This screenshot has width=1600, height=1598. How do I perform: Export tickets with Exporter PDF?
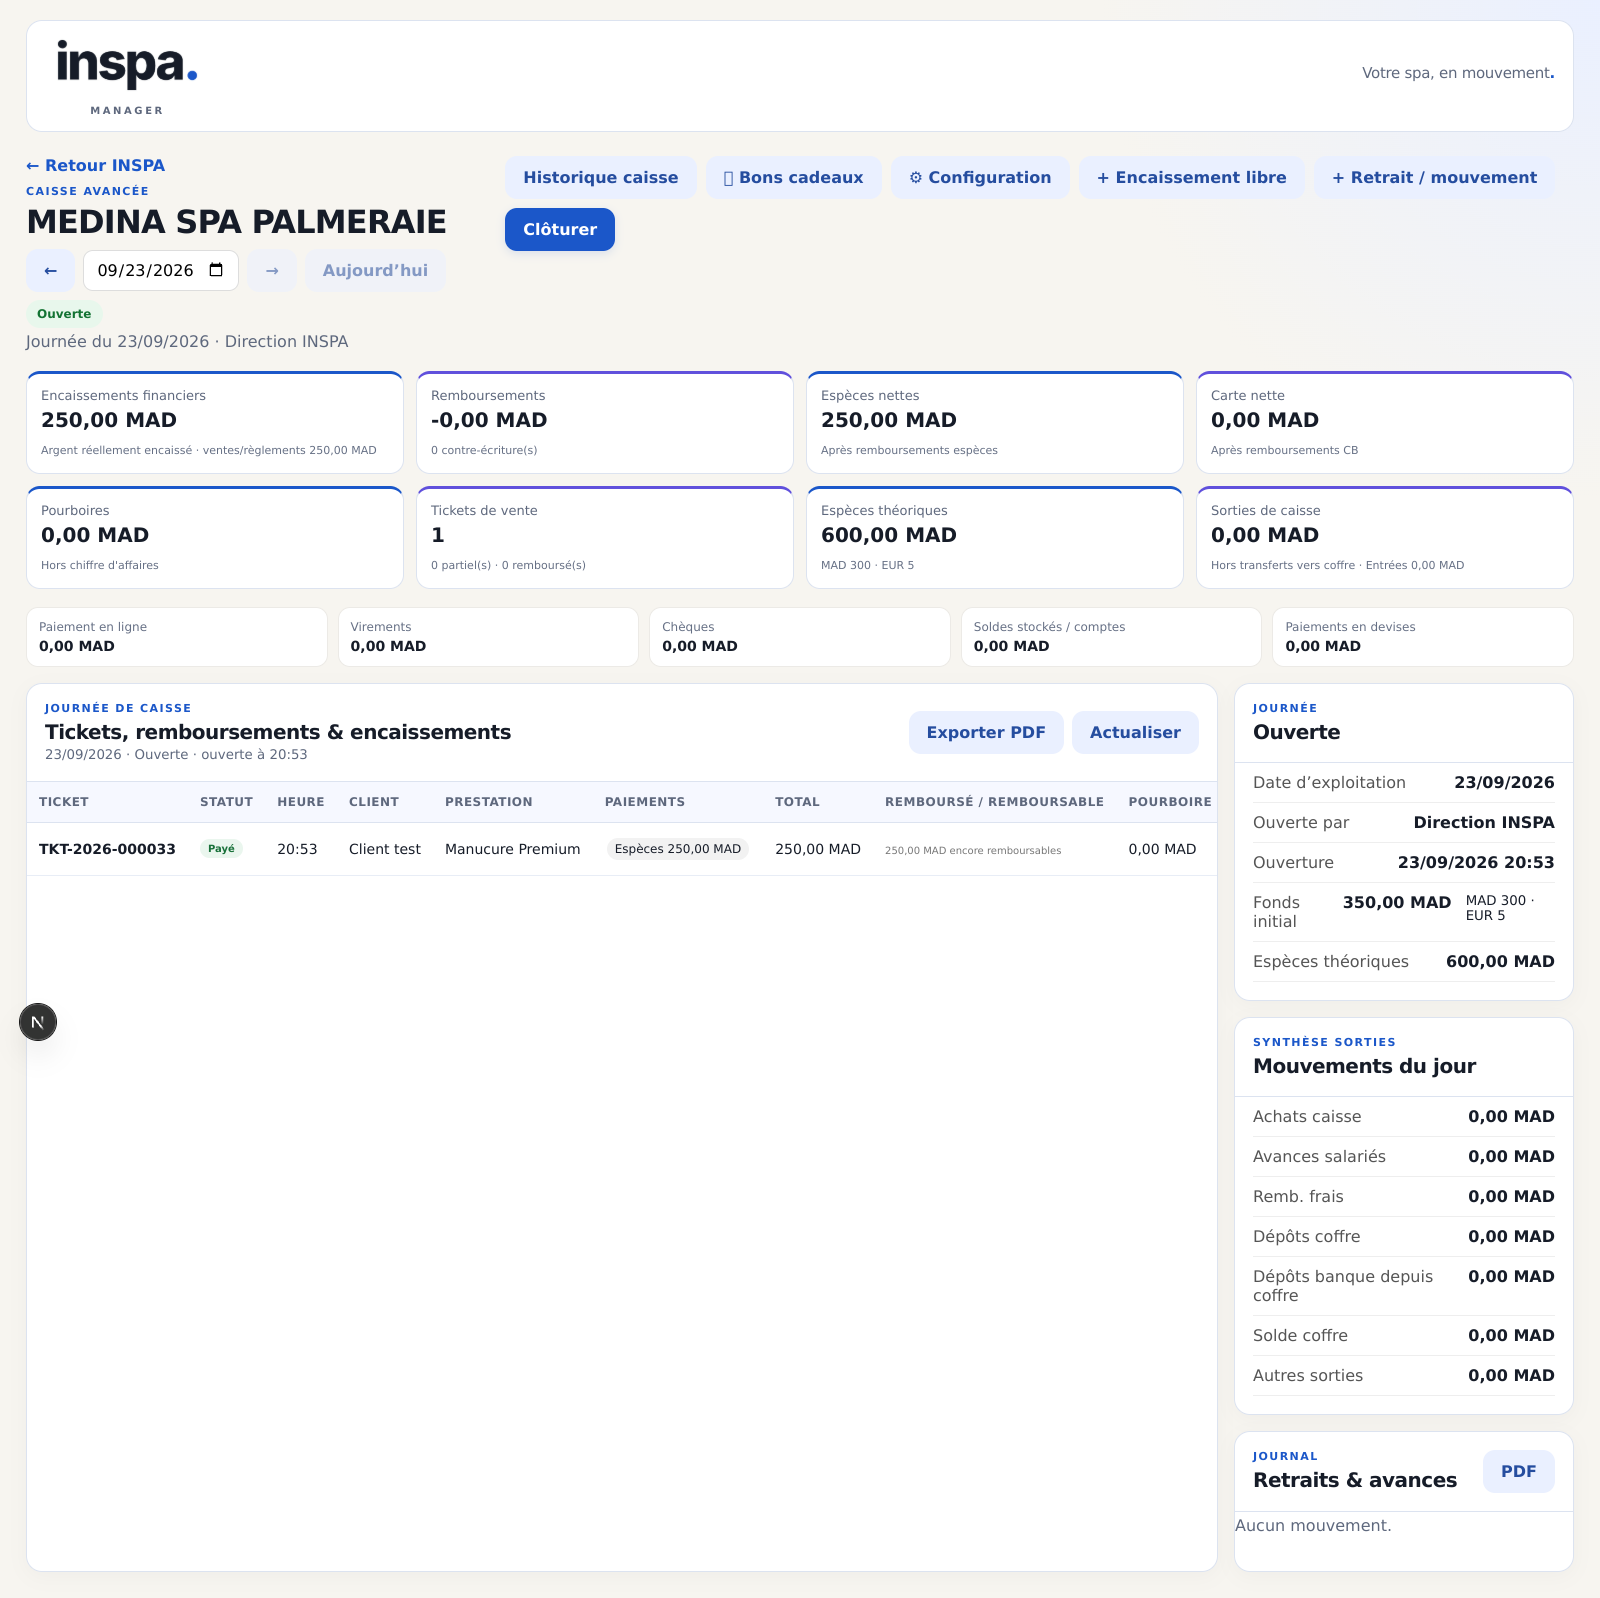coord(986,732)
